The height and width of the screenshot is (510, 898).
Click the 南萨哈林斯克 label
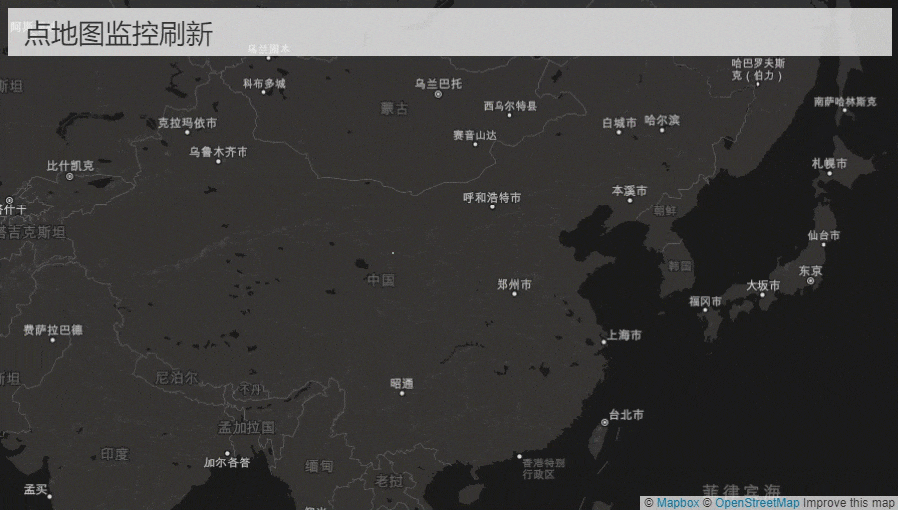pos(845,101)
